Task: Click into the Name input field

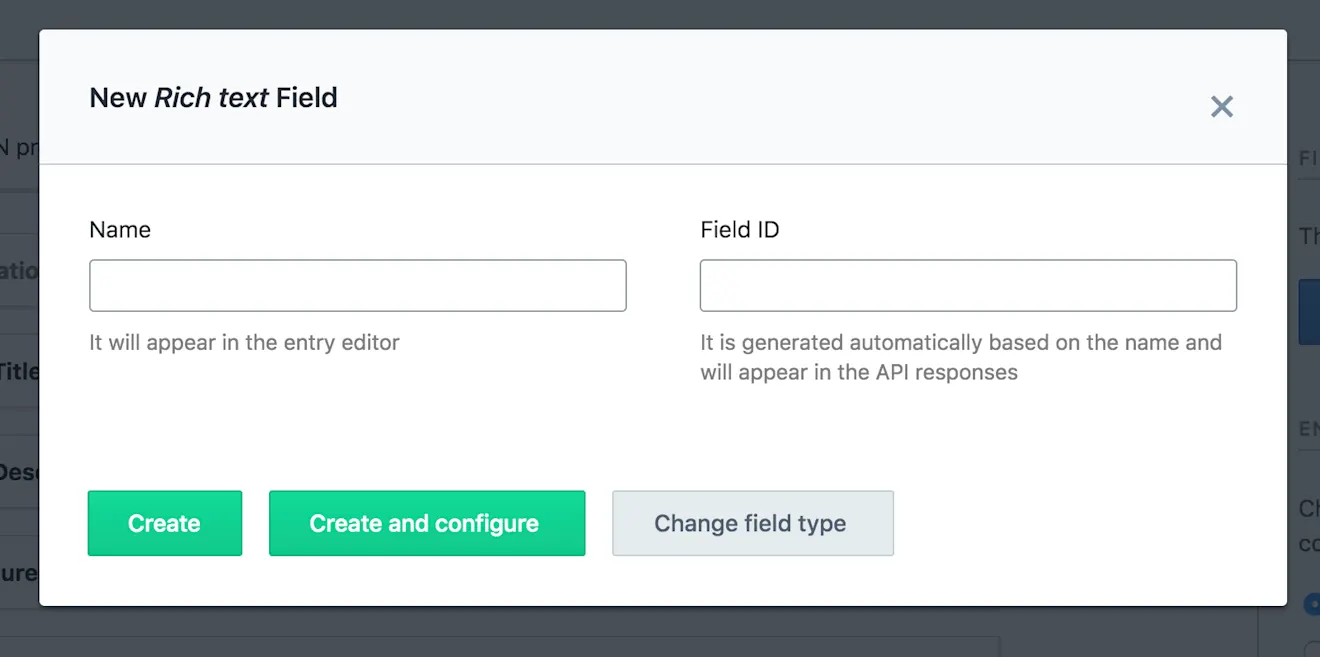Action: [358, 285]
